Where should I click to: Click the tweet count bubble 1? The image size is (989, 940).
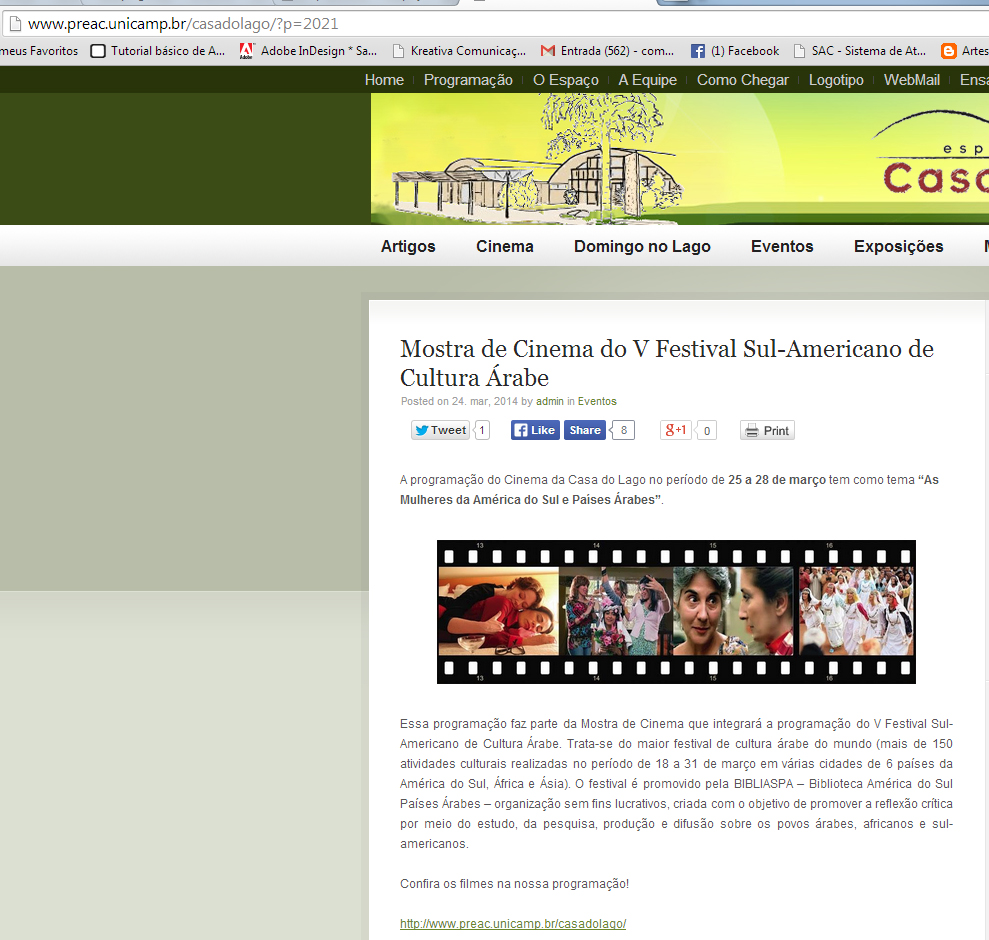482,430
